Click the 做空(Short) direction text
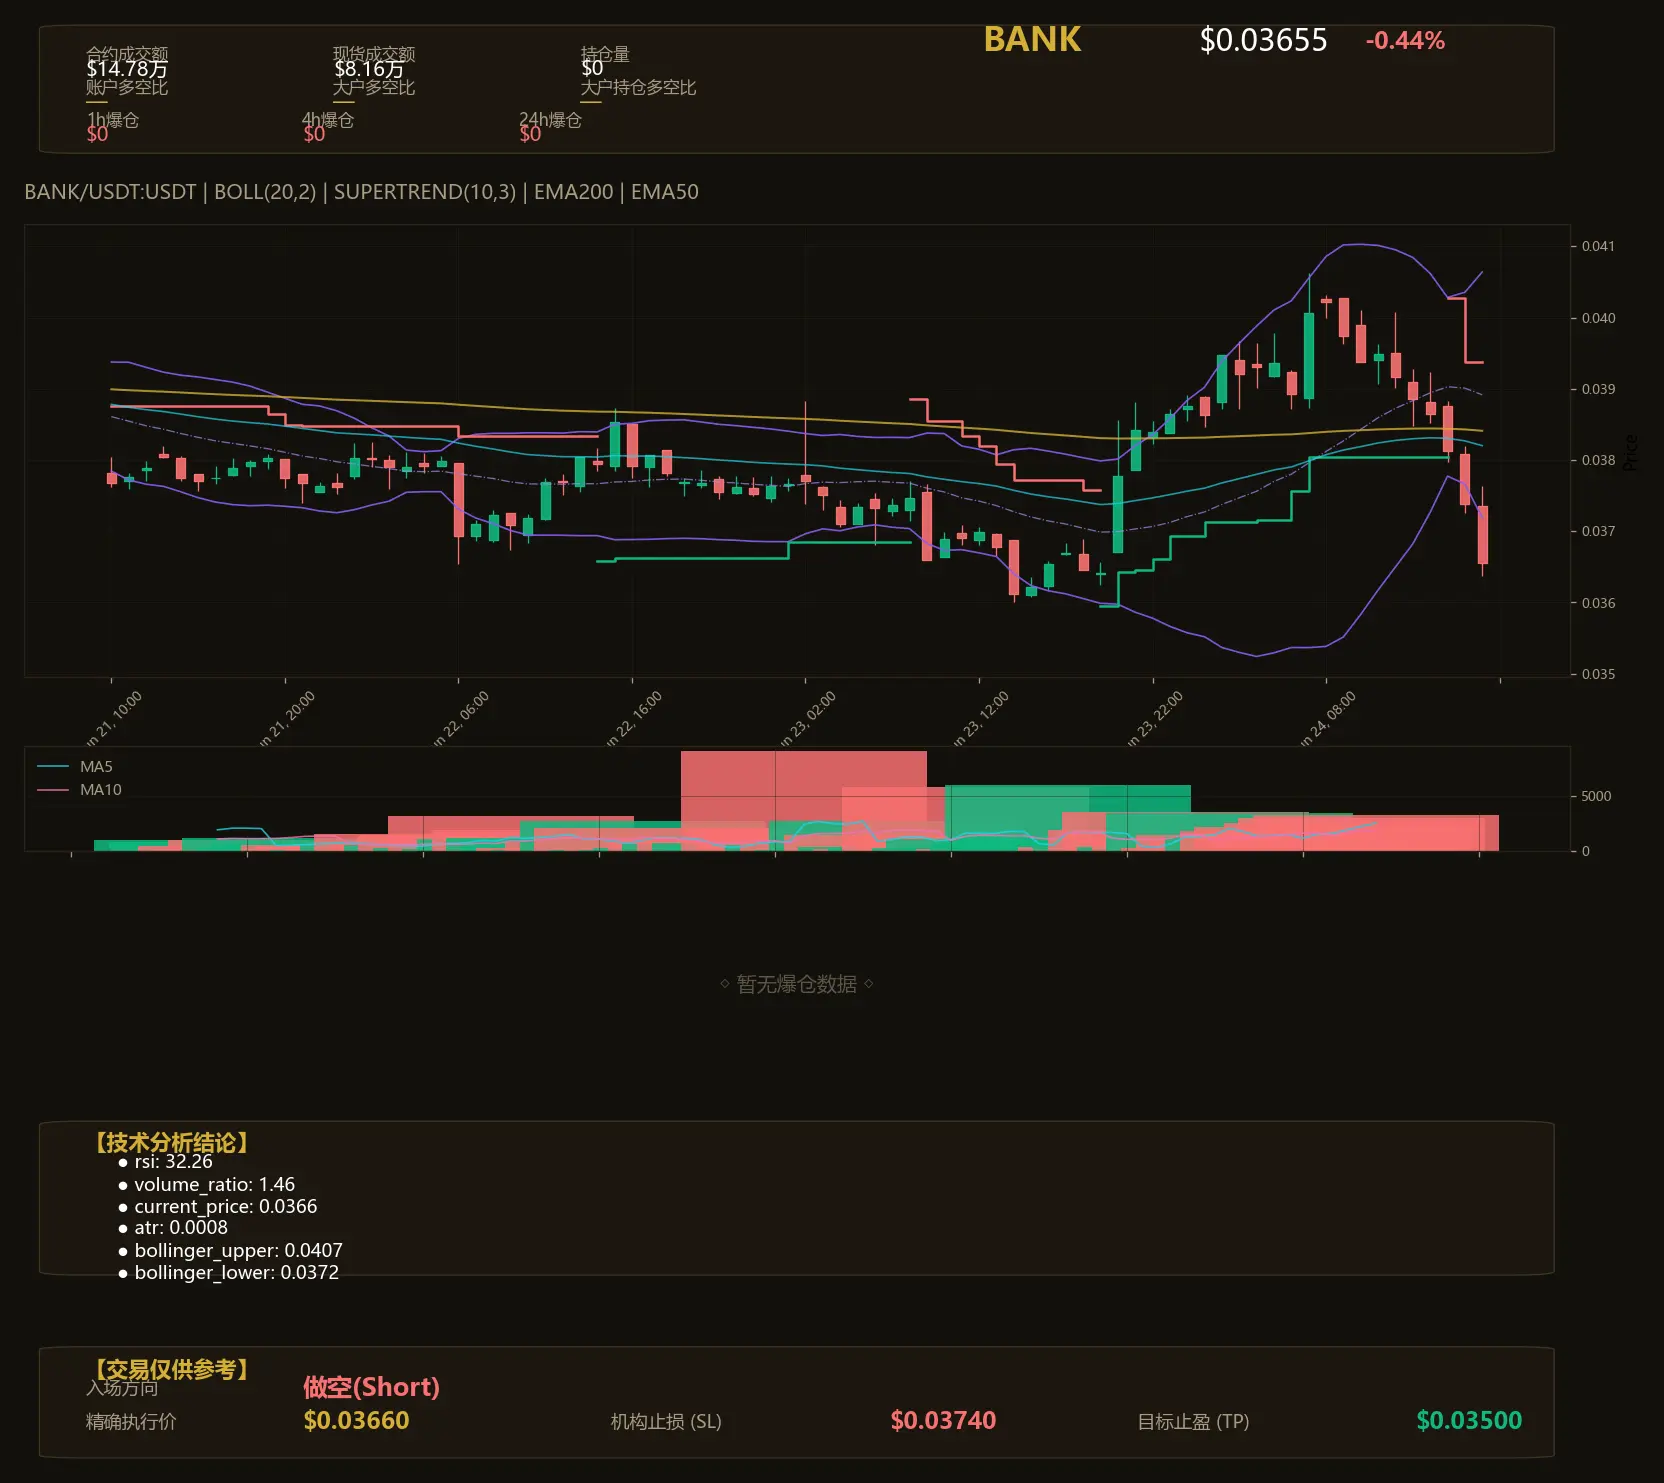The width and height of the screenshot is (1664, 1483). [x=371, y=1387]
